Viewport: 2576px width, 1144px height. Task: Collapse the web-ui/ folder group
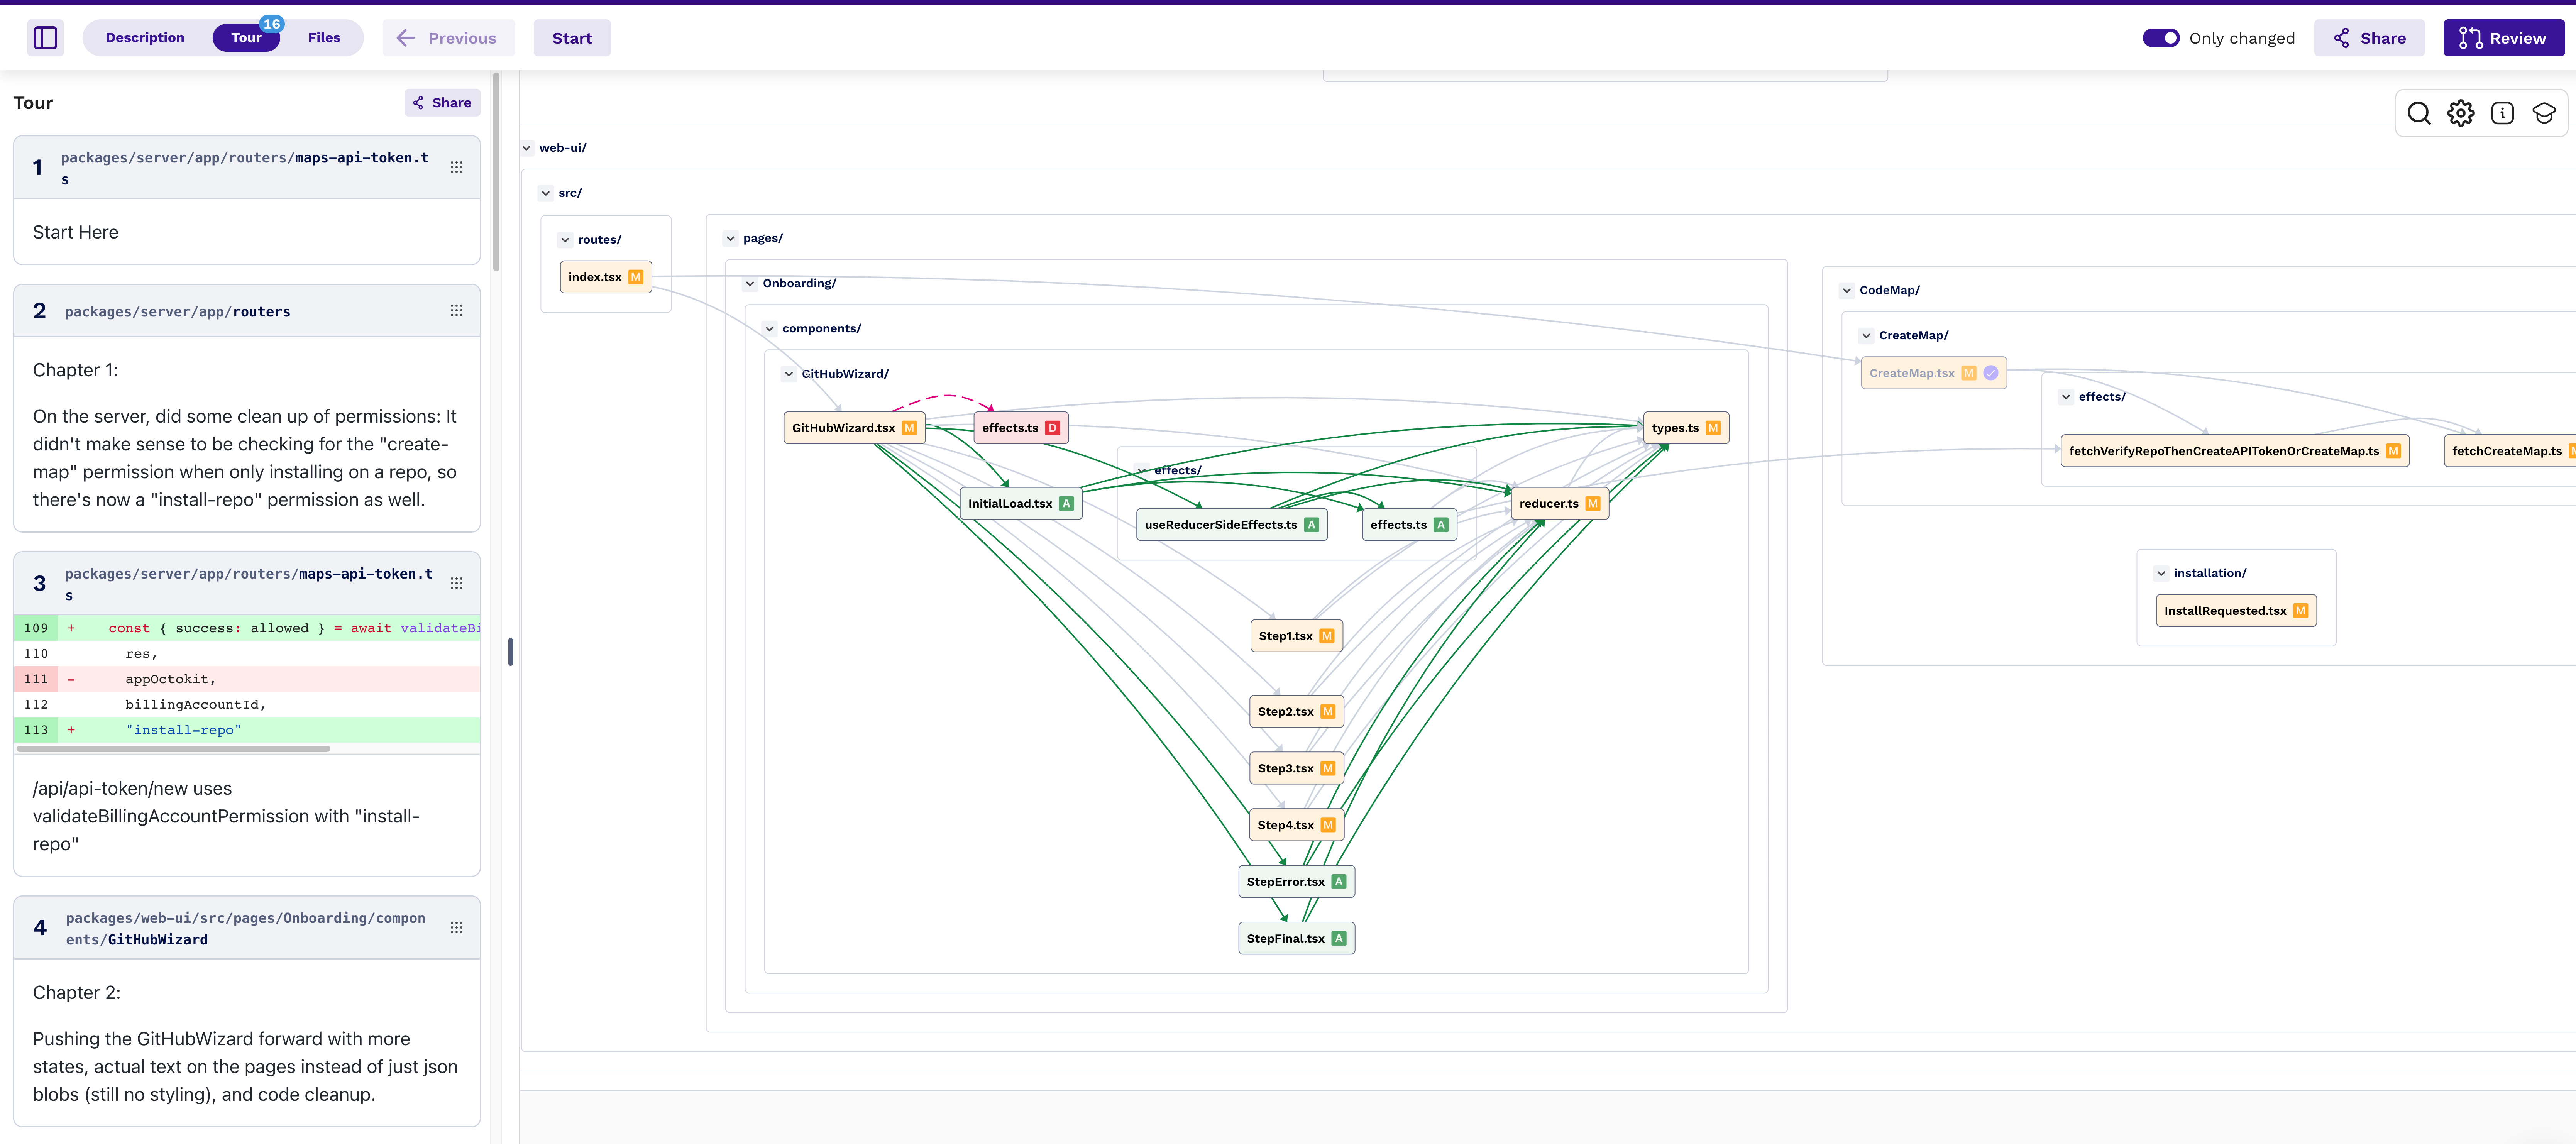[x=527, y=148]
